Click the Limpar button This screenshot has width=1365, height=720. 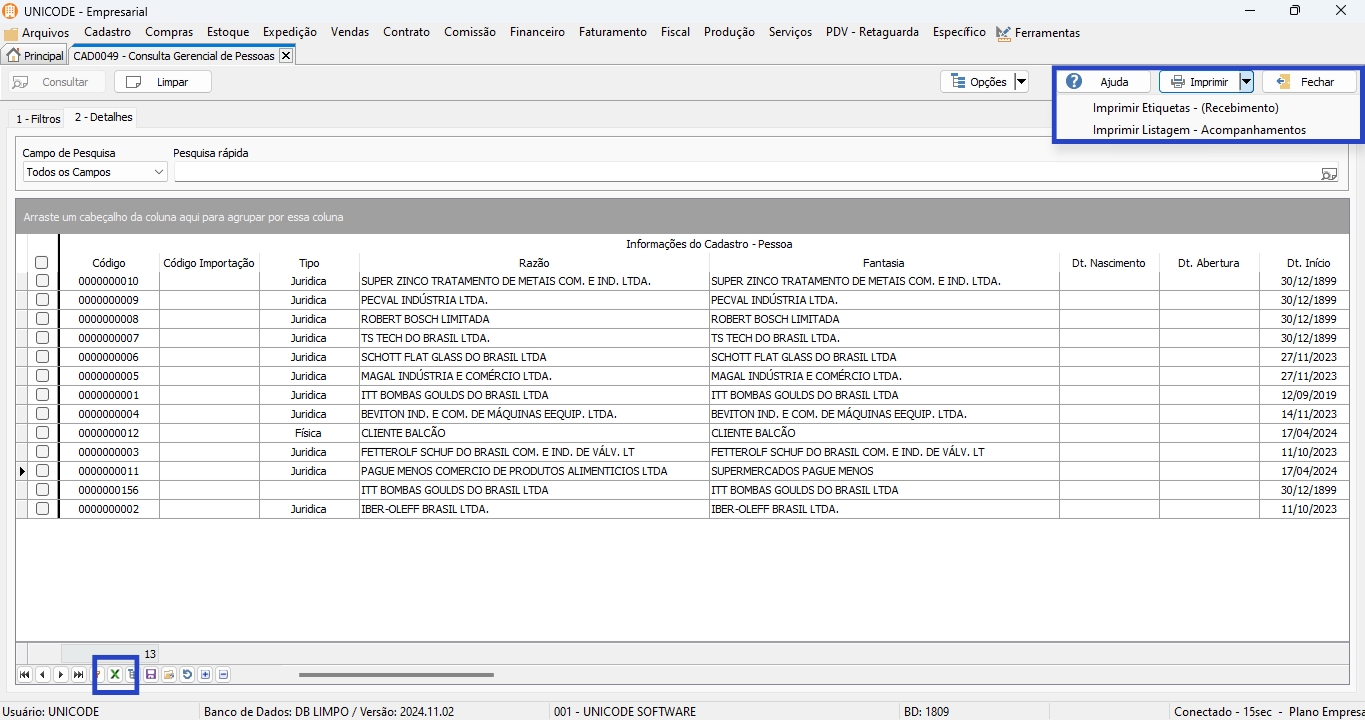click(x=162, y=82)
